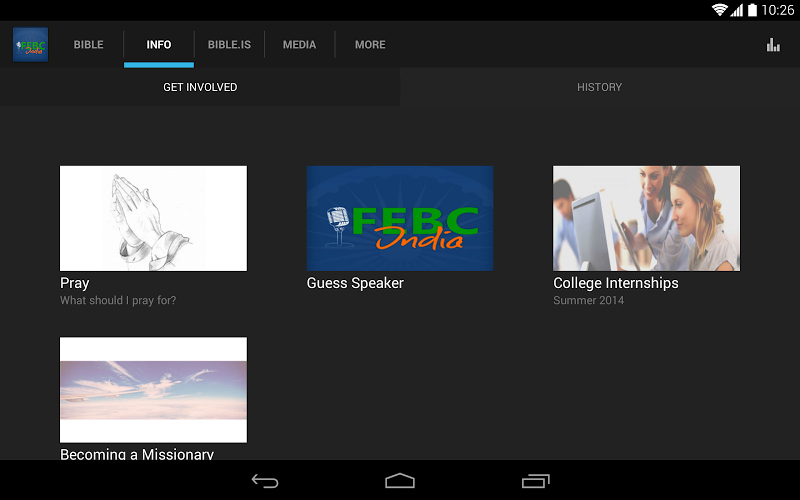Go to the MEDIA tab
The height and width of the screenshot is (500, 800).
pos(299,45)
